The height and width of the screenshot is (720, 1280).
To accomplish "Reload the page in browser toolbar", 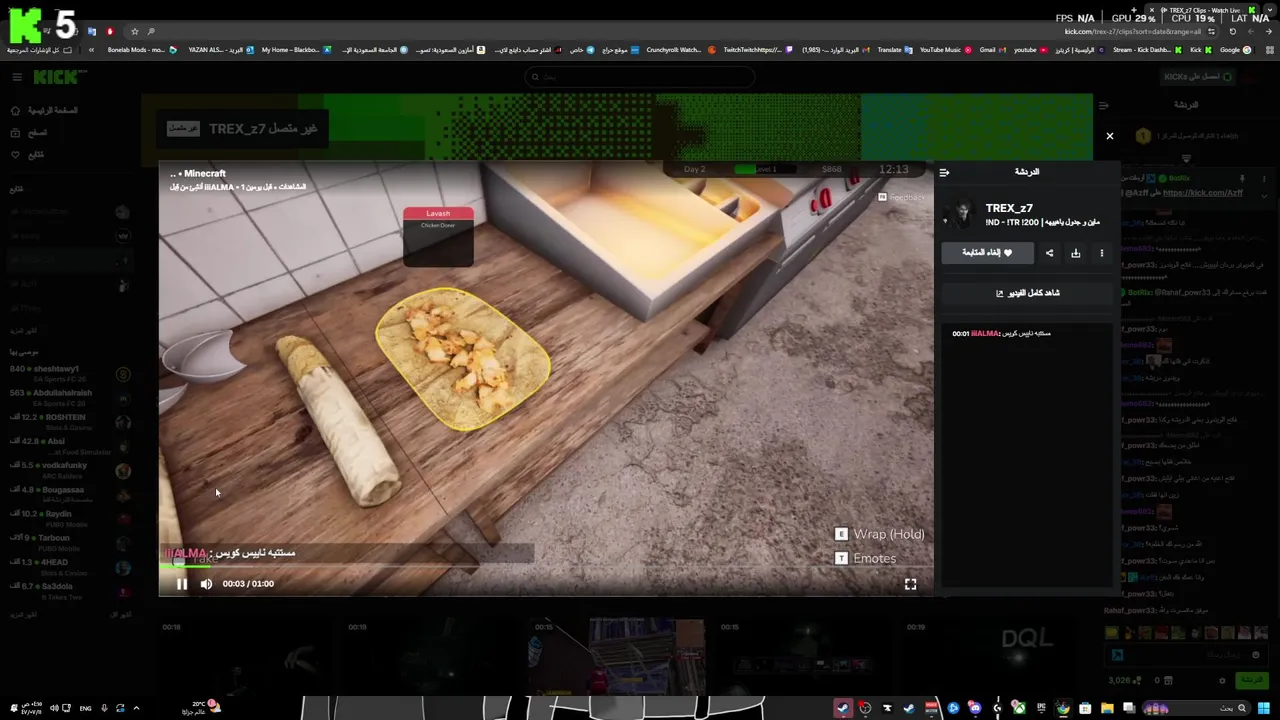I will [1232, 31].
